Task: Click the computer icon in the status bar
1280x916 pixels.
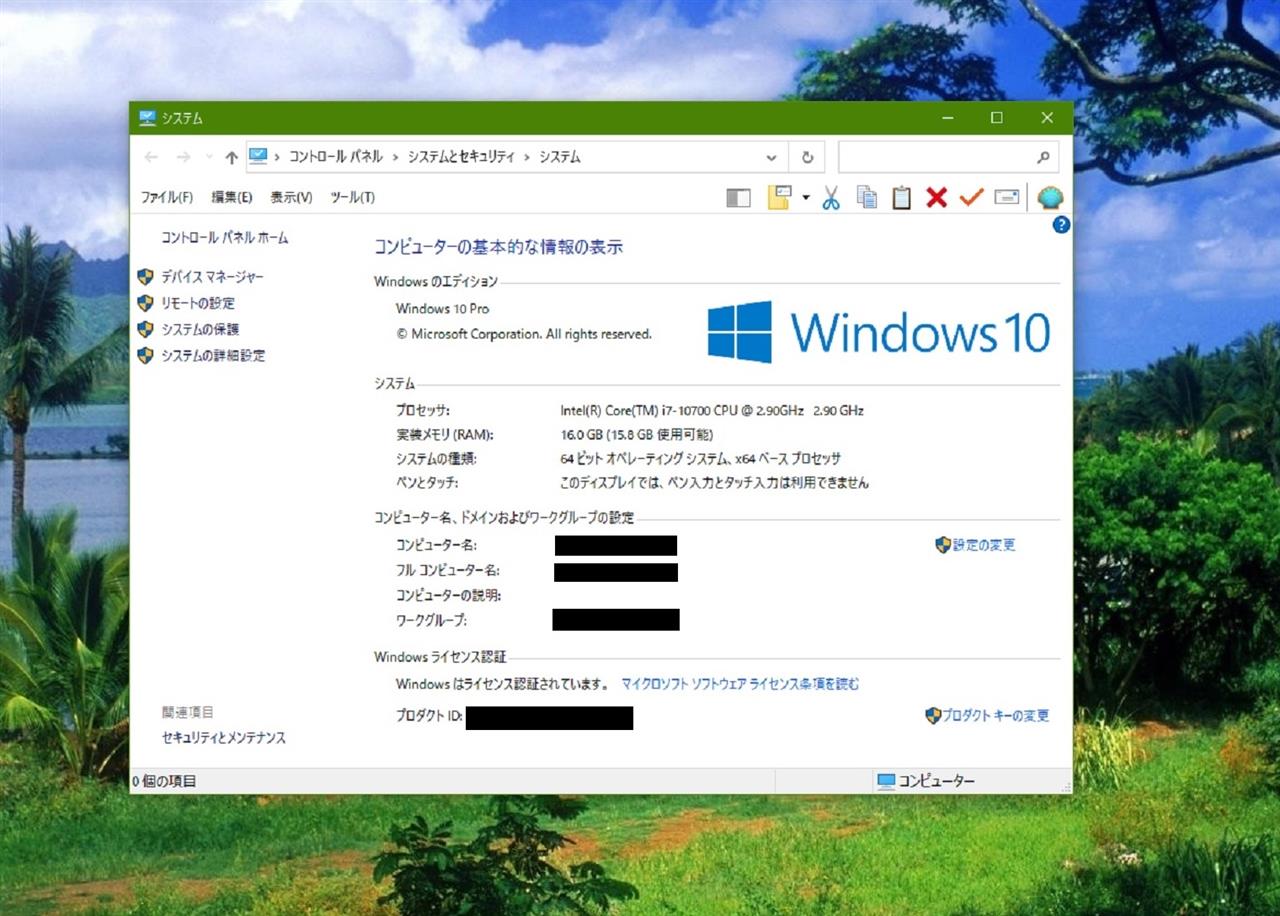Action: tap(886, 781)
